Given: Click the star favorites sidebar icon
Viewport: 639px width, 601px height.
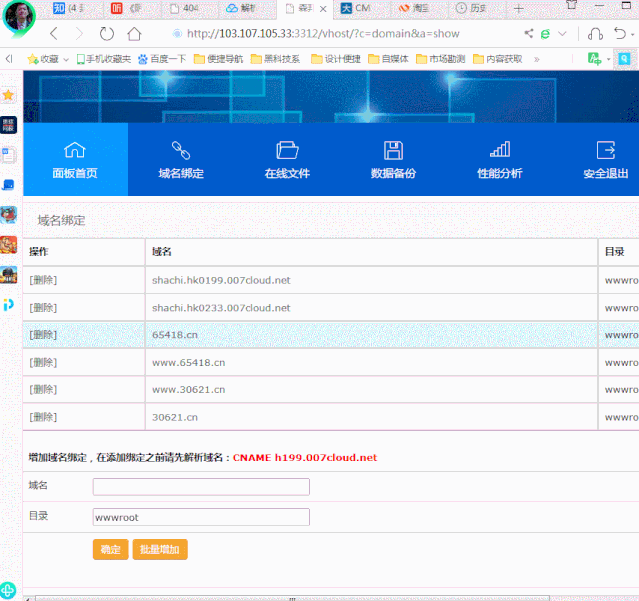Looking at the screenshot, I should pyautogui.click(x=9, y=95).
